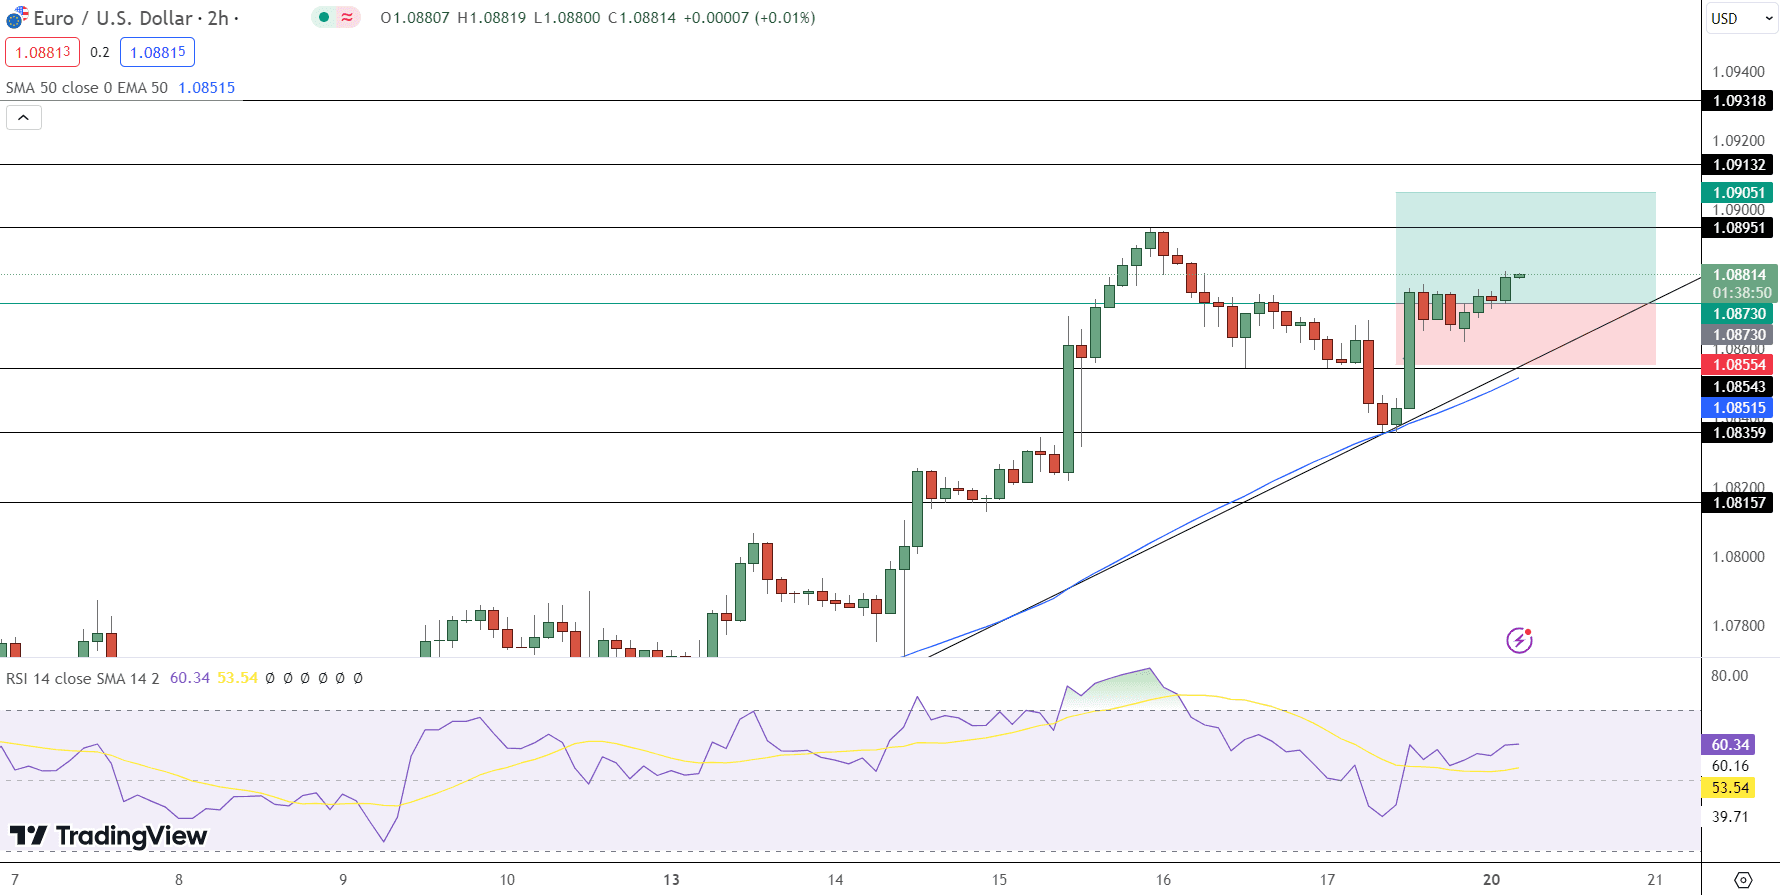This screenshot has height=895, width=1780.
Task: Select the red long position stop zone
Action: (x=1526, y=335)
